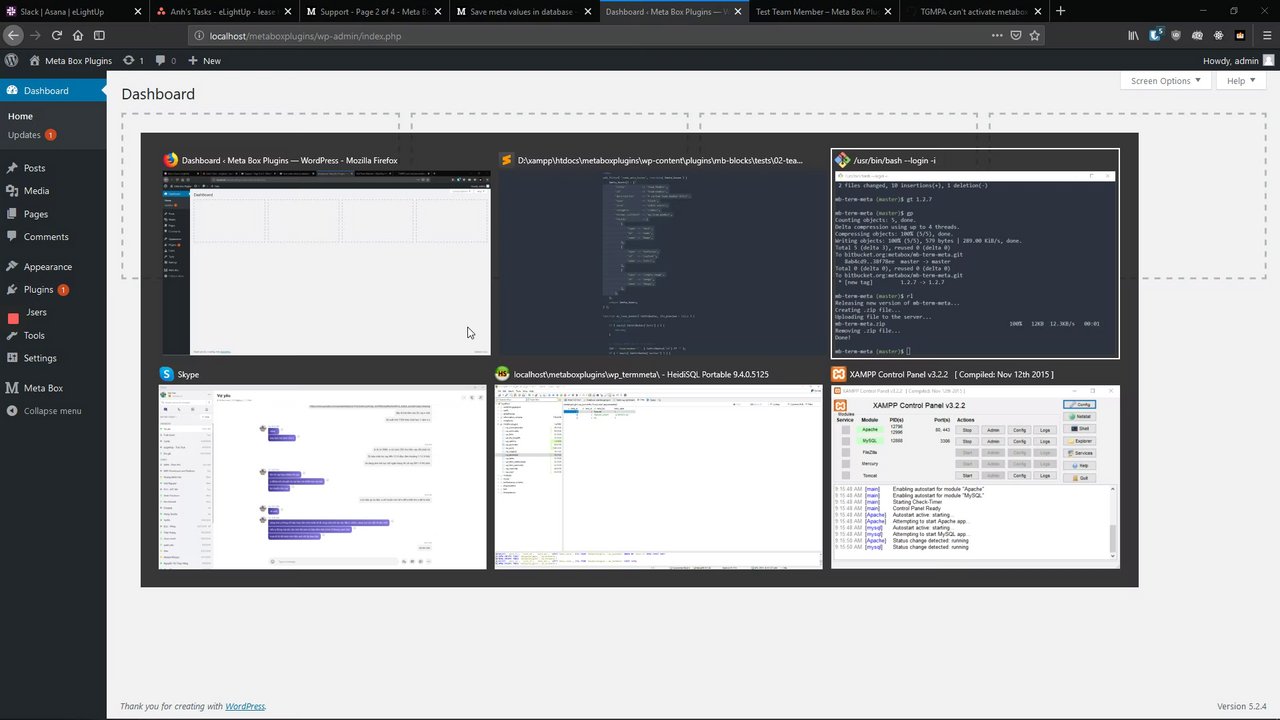
Task: Bookmark this page with the star icon
Action: point(1035,35)
